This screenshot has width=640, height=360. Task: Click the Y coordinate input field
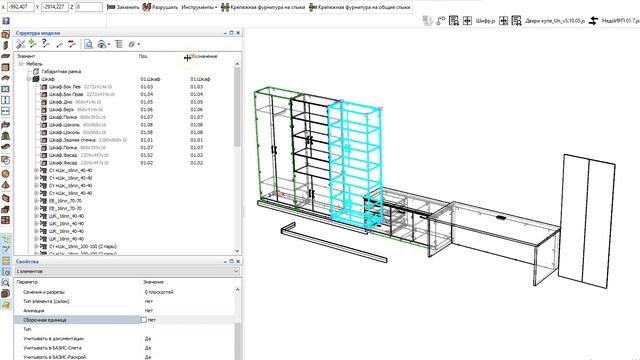coord(55,7)
